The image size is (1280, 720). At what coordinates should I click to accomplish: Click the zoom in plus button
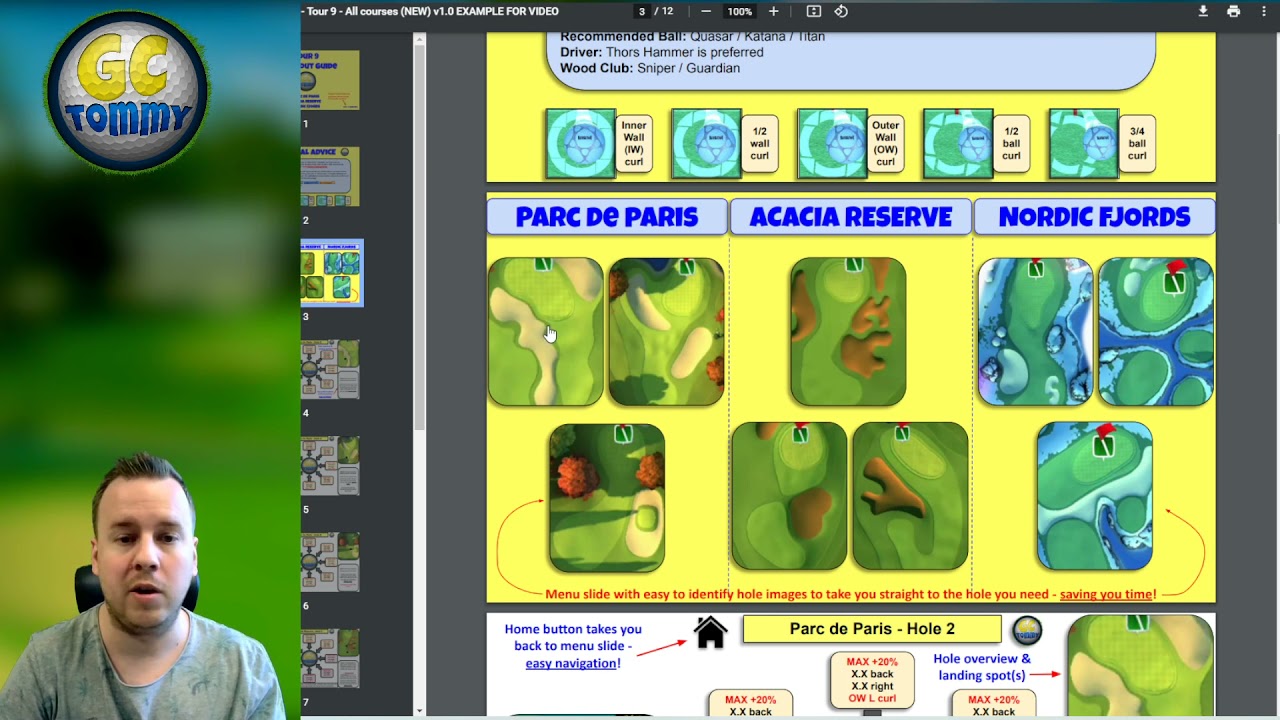773,11
